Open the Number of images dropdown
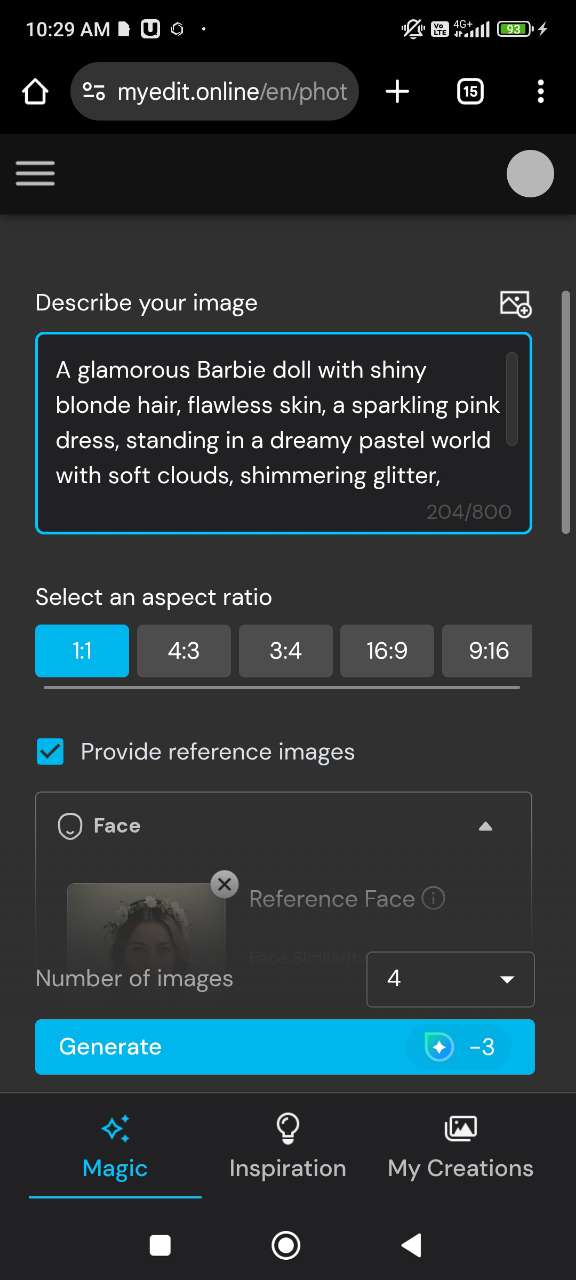 449,979
